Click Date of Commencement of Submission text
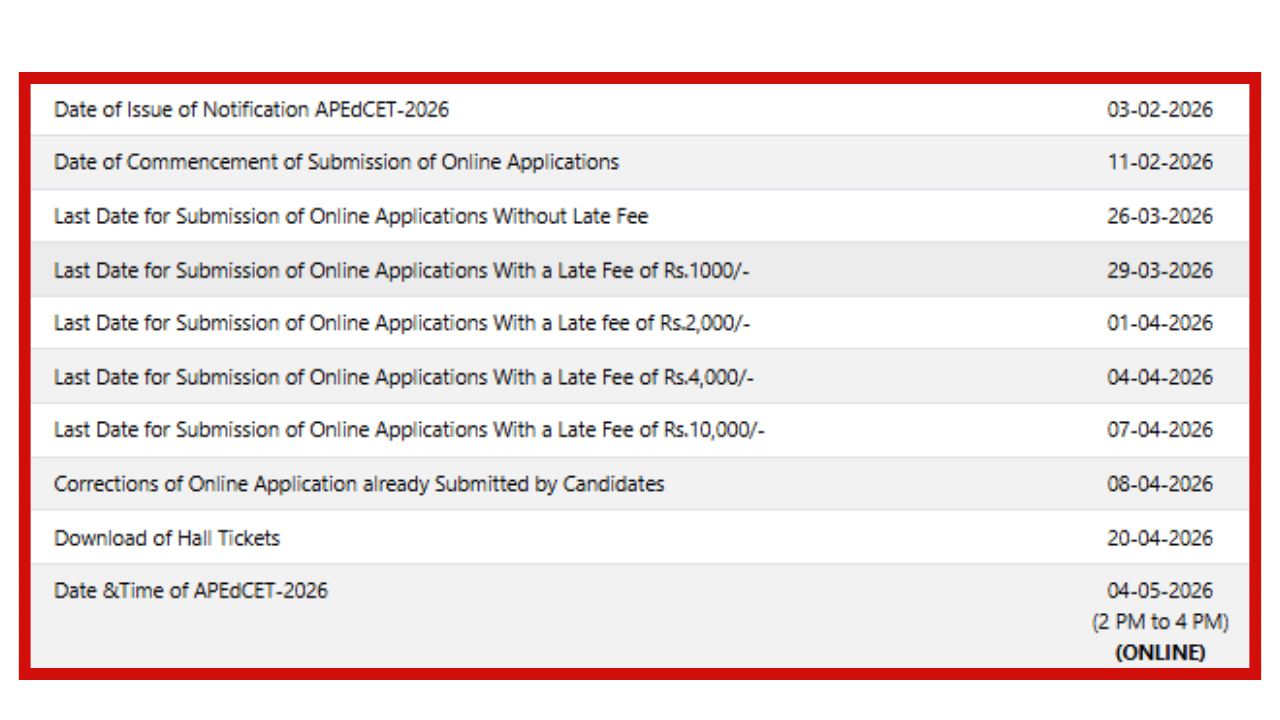 click(336, 162)
